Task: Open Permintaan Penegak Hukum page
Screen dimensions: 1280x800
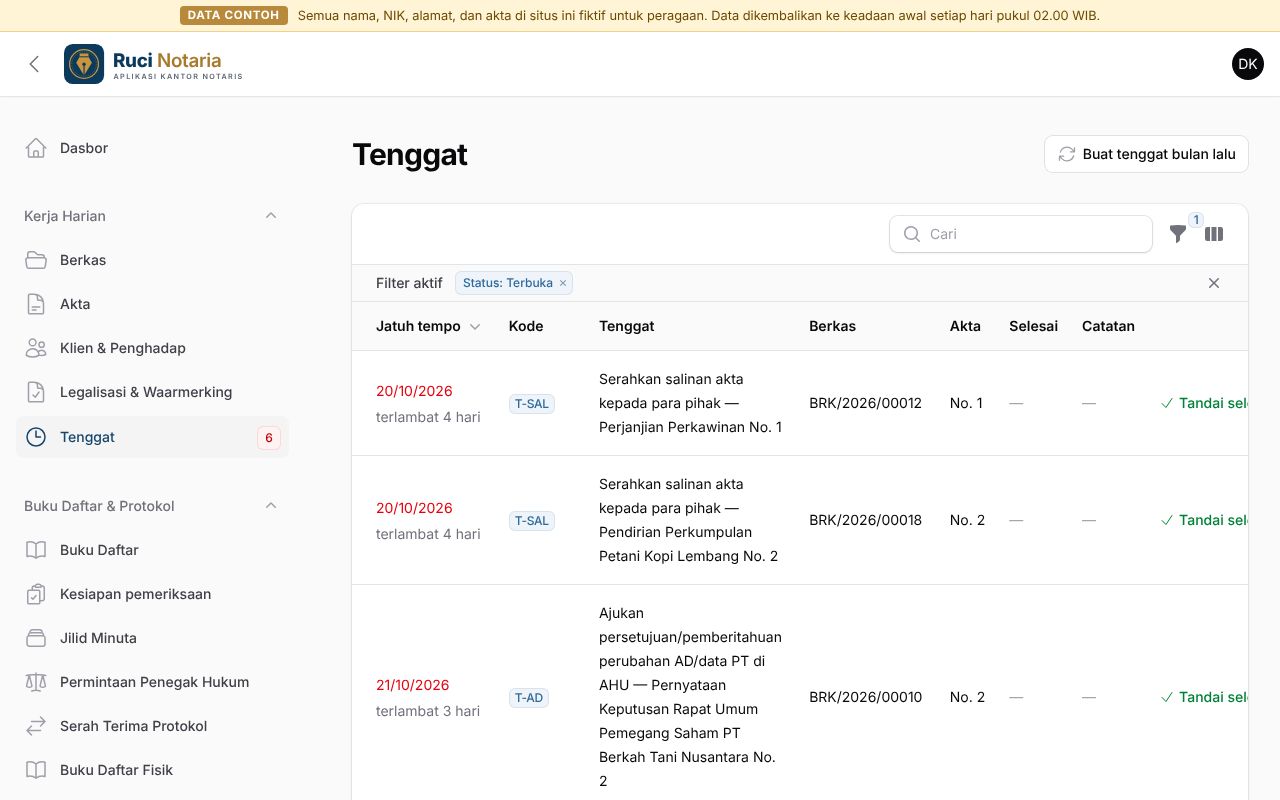Action: (x=153, y=682)
